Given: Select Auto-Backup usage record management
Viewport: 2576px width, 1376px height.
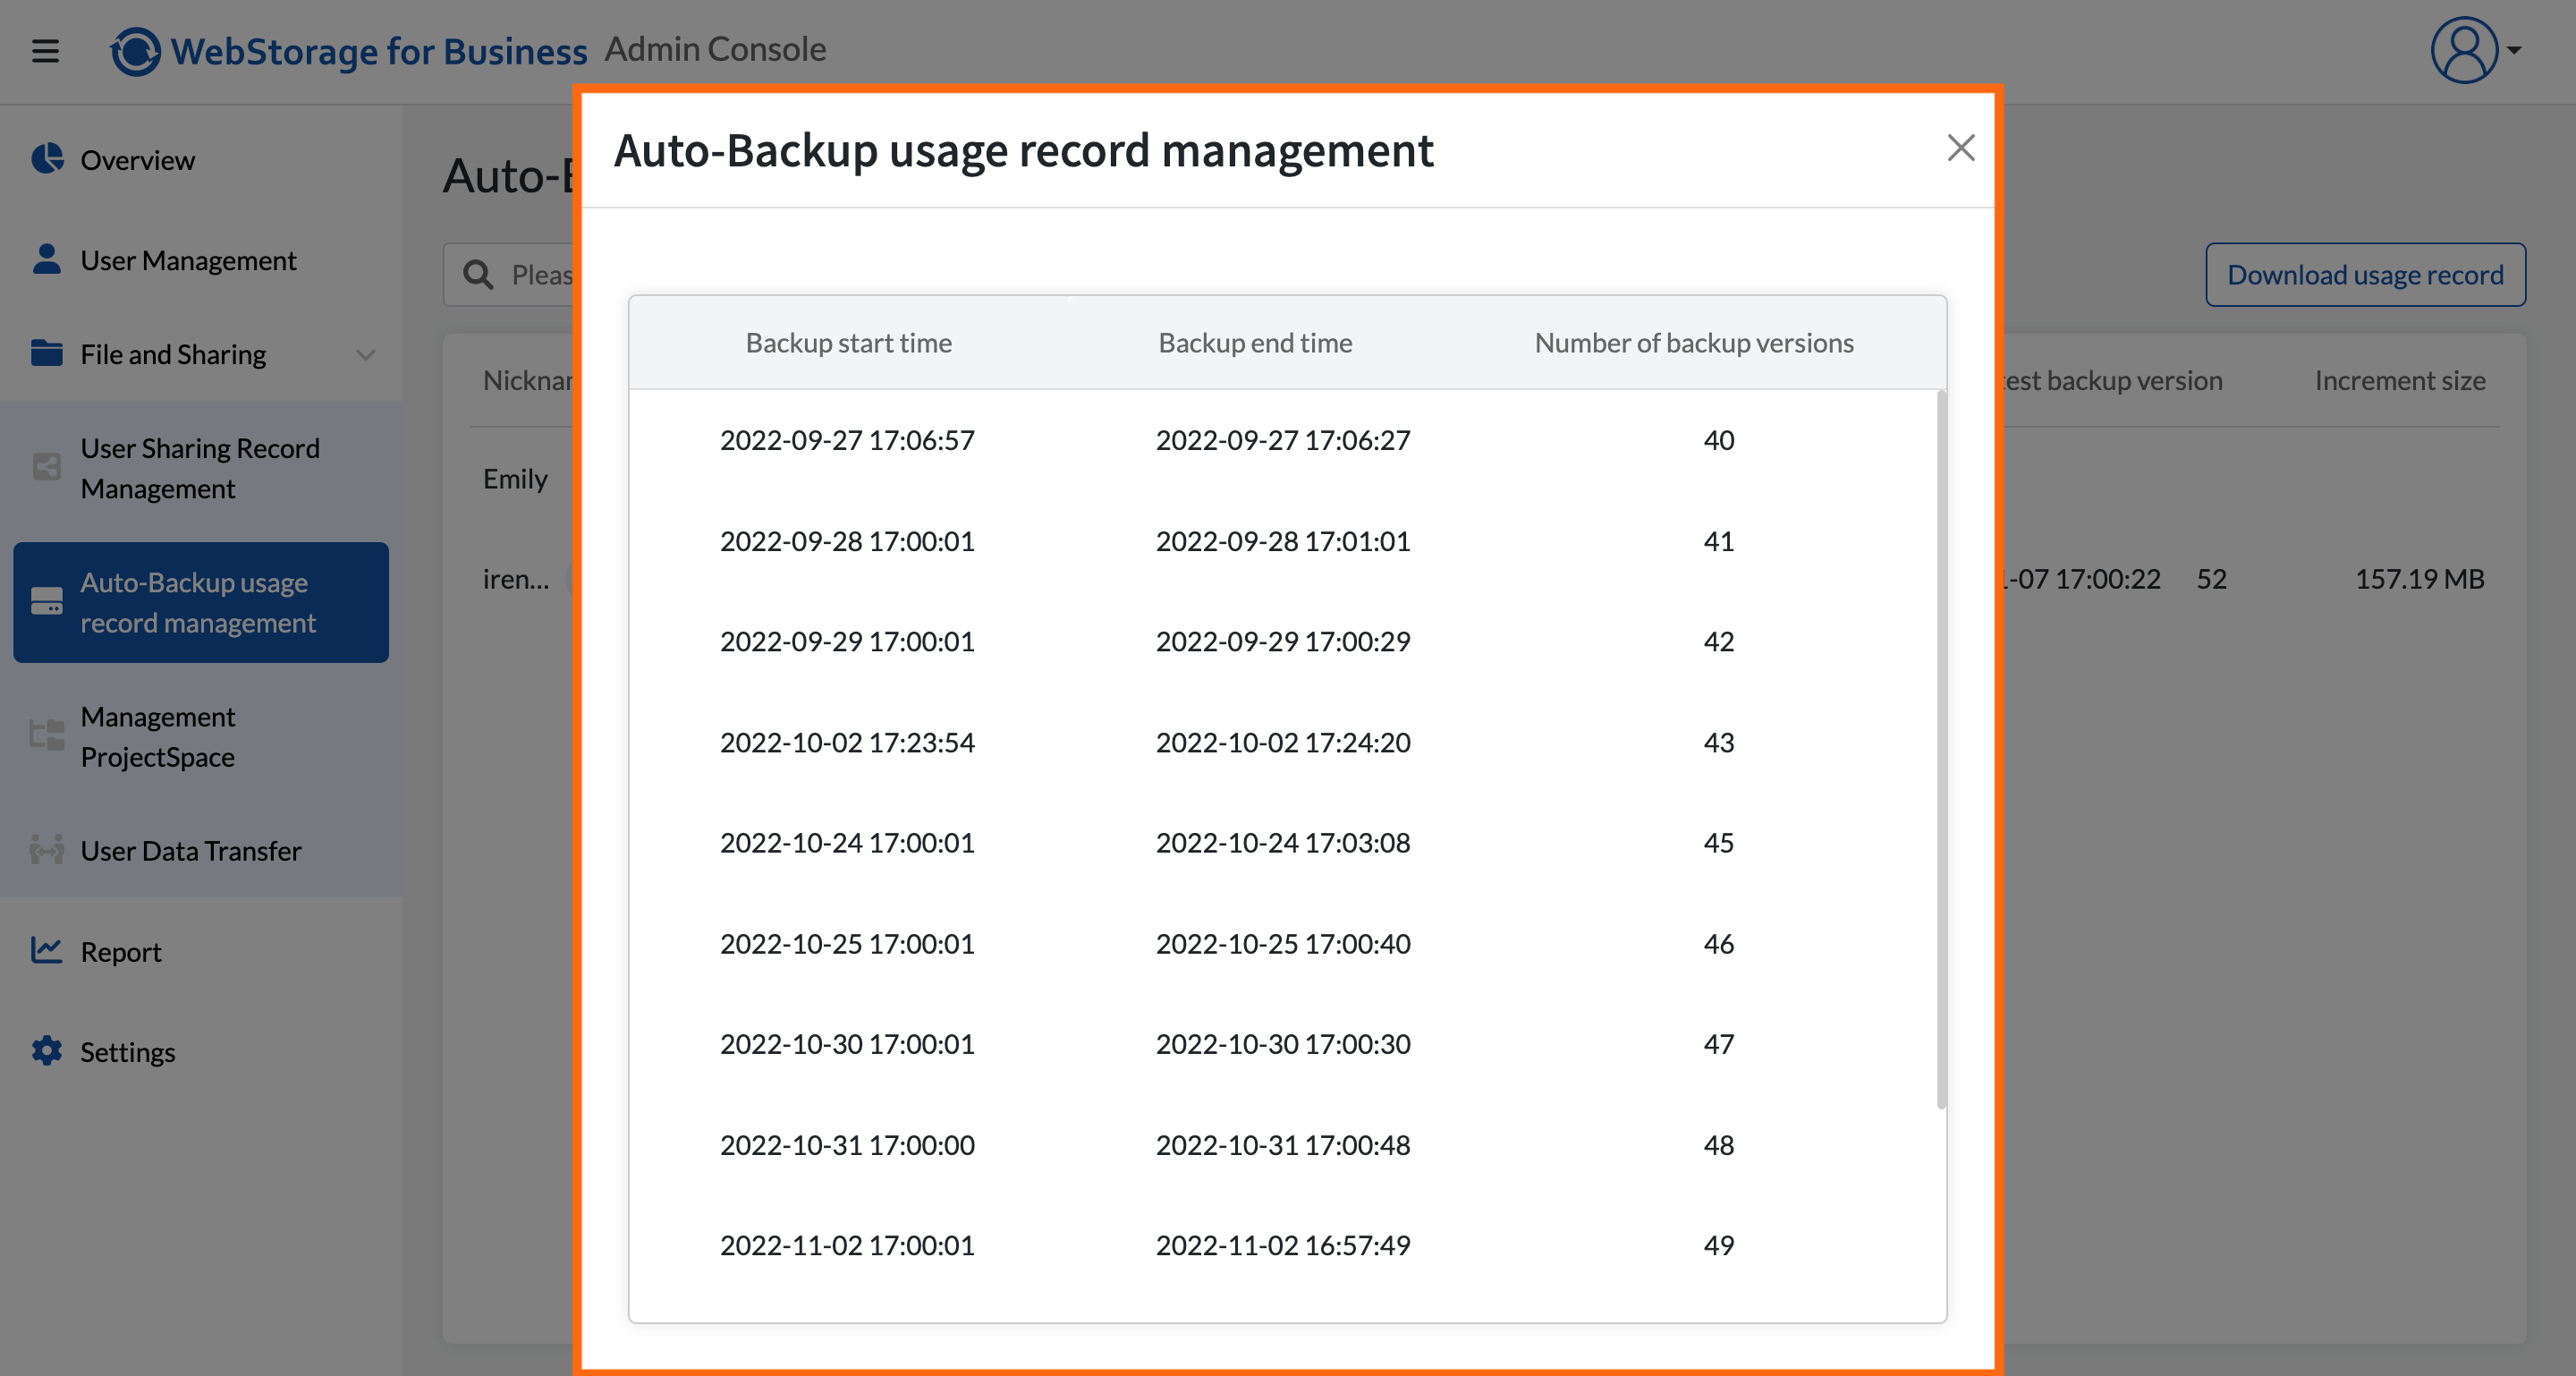Looking at the screenshot, I should (x=201, y=602).
